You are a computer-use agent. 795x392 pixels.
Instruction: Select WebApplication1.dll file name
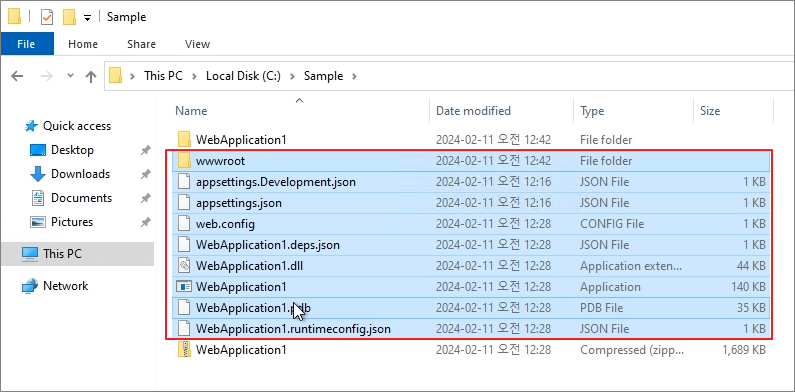point(249,266)
